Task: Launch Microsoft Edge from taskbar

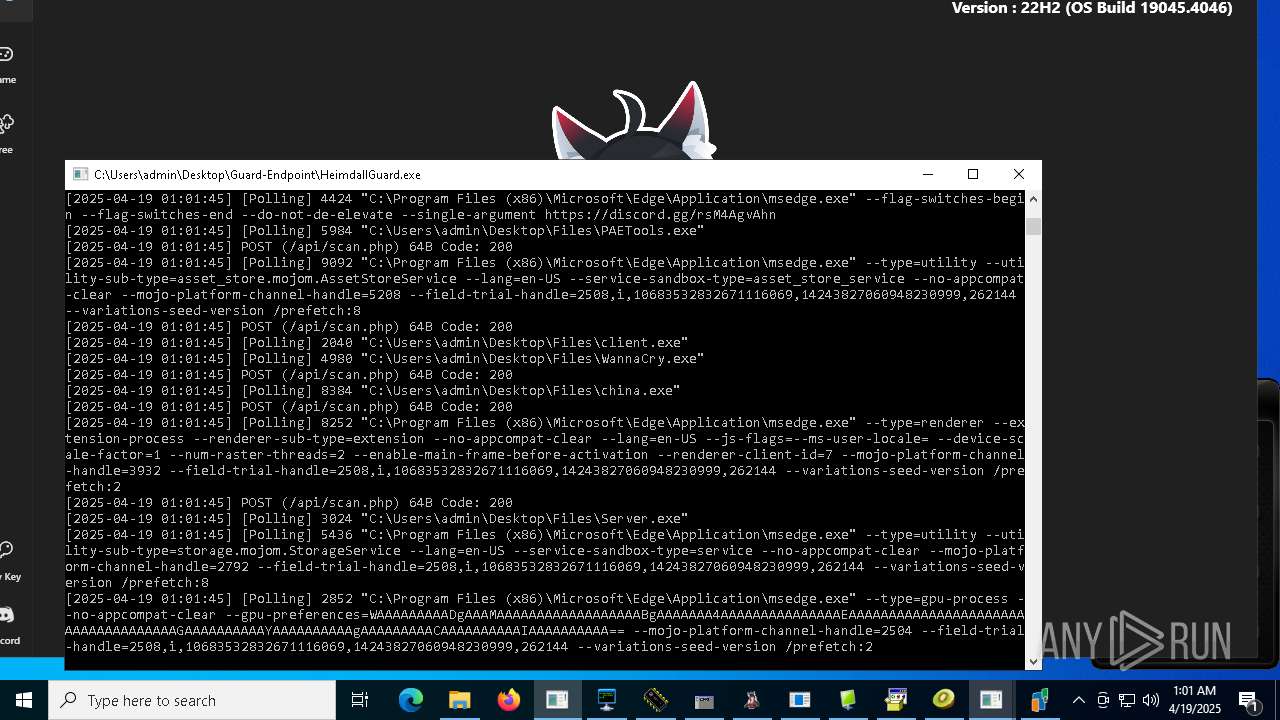Action: 411,700
